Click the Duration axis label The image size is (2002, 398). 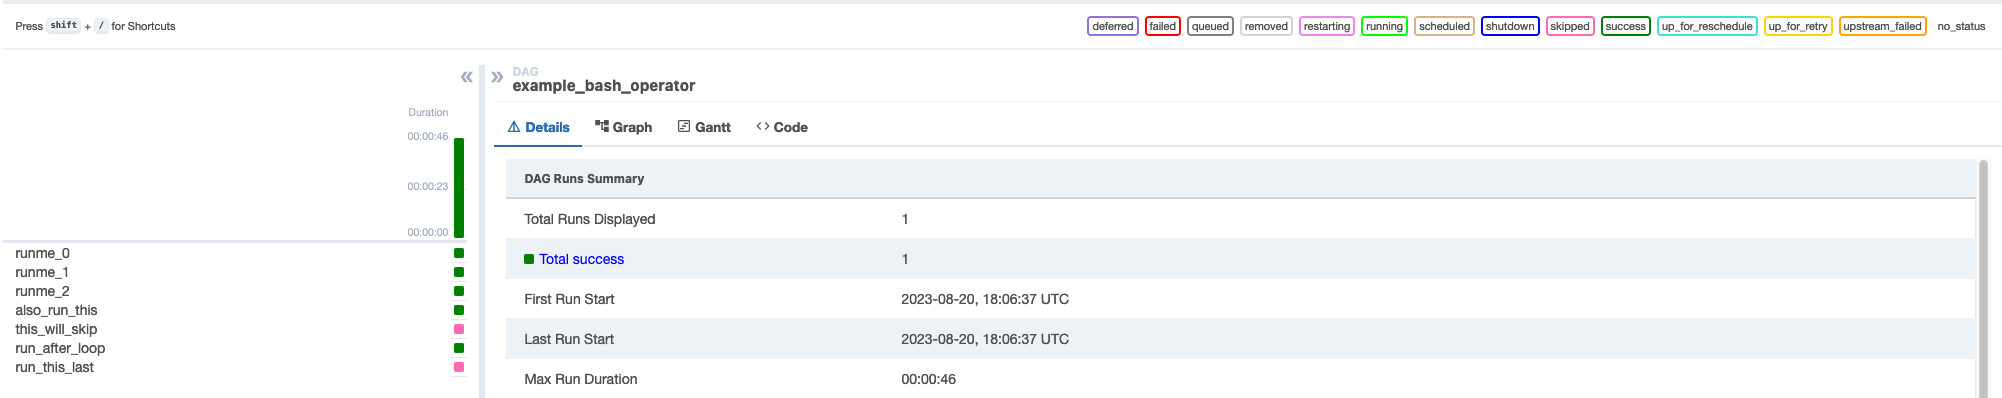click(428, 112)
